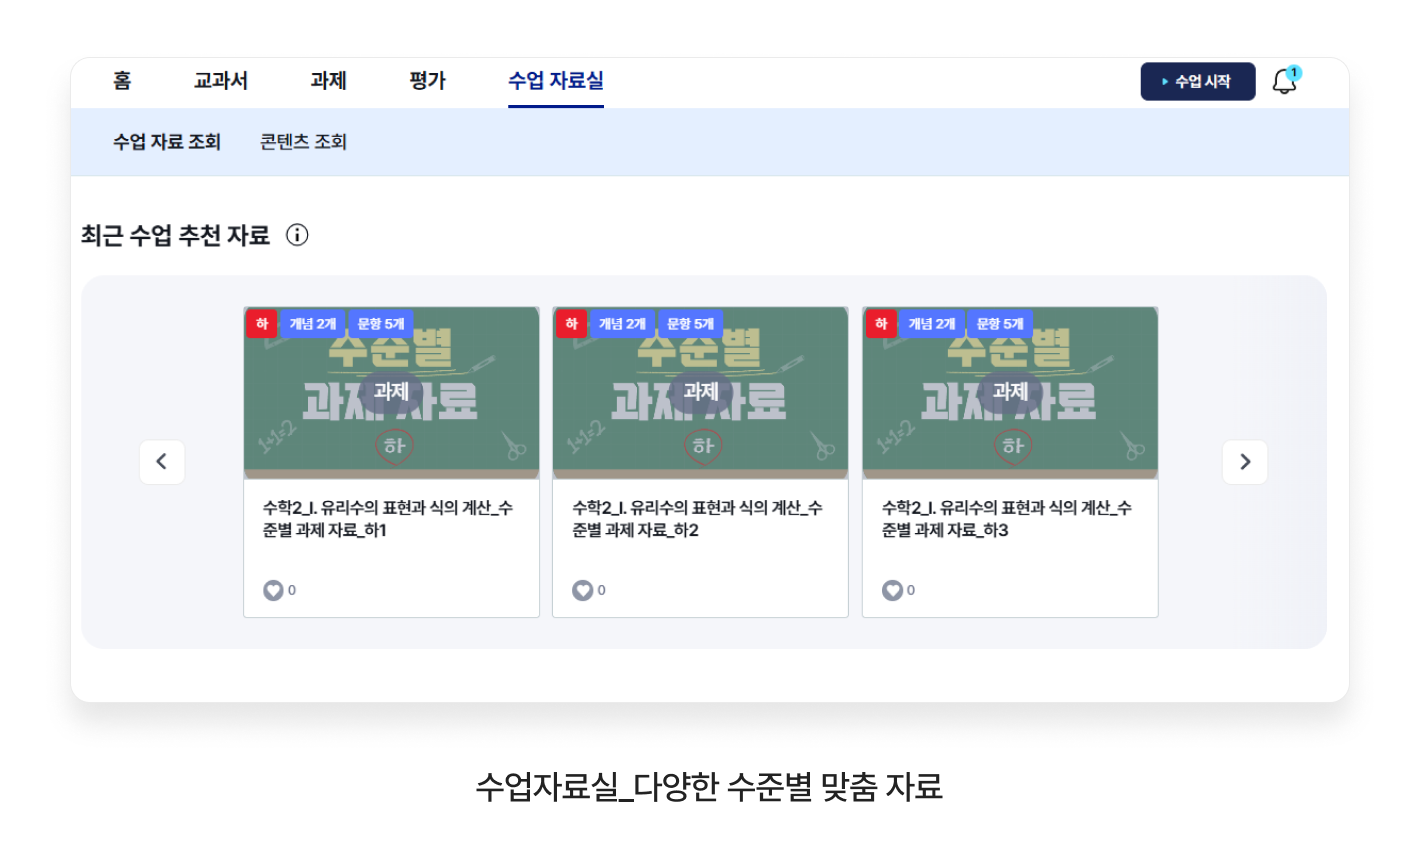Like the 하1 card with heart icon

tap(273, 590)
